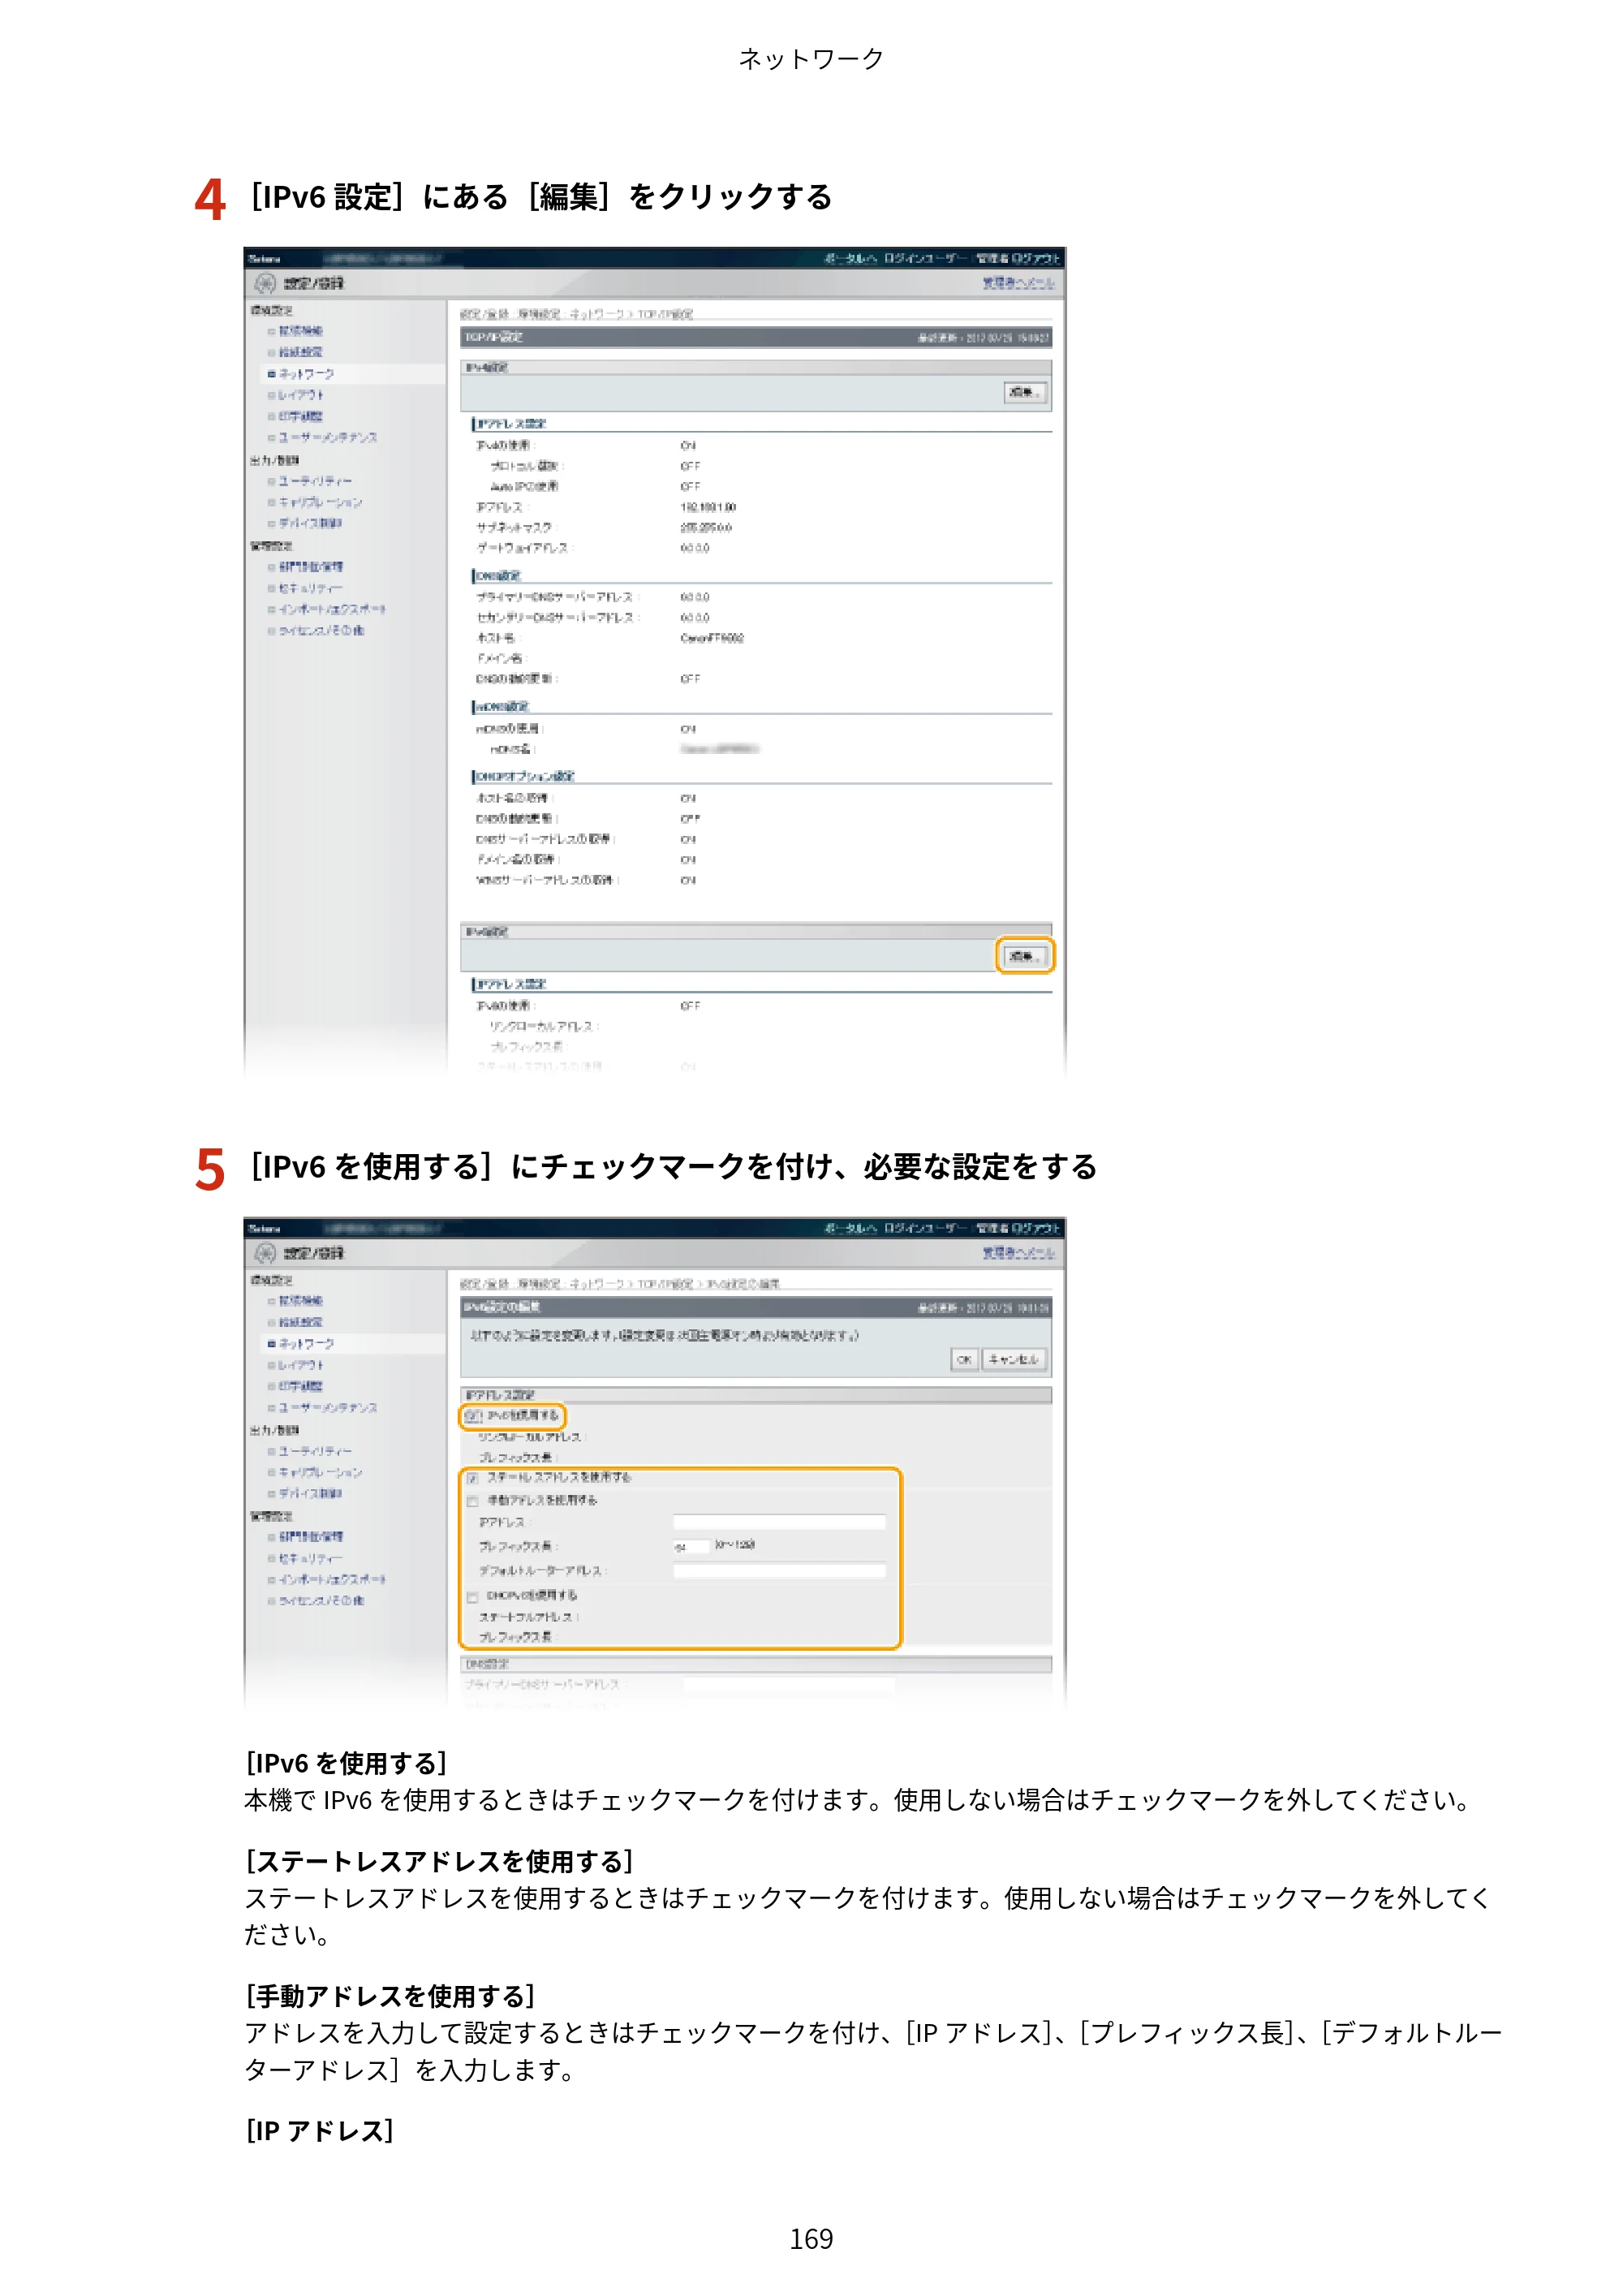Click ログアウト in step 5 screenshot header
The height and width of the screenshot is (2296, 1623).
point(1035,1228)
